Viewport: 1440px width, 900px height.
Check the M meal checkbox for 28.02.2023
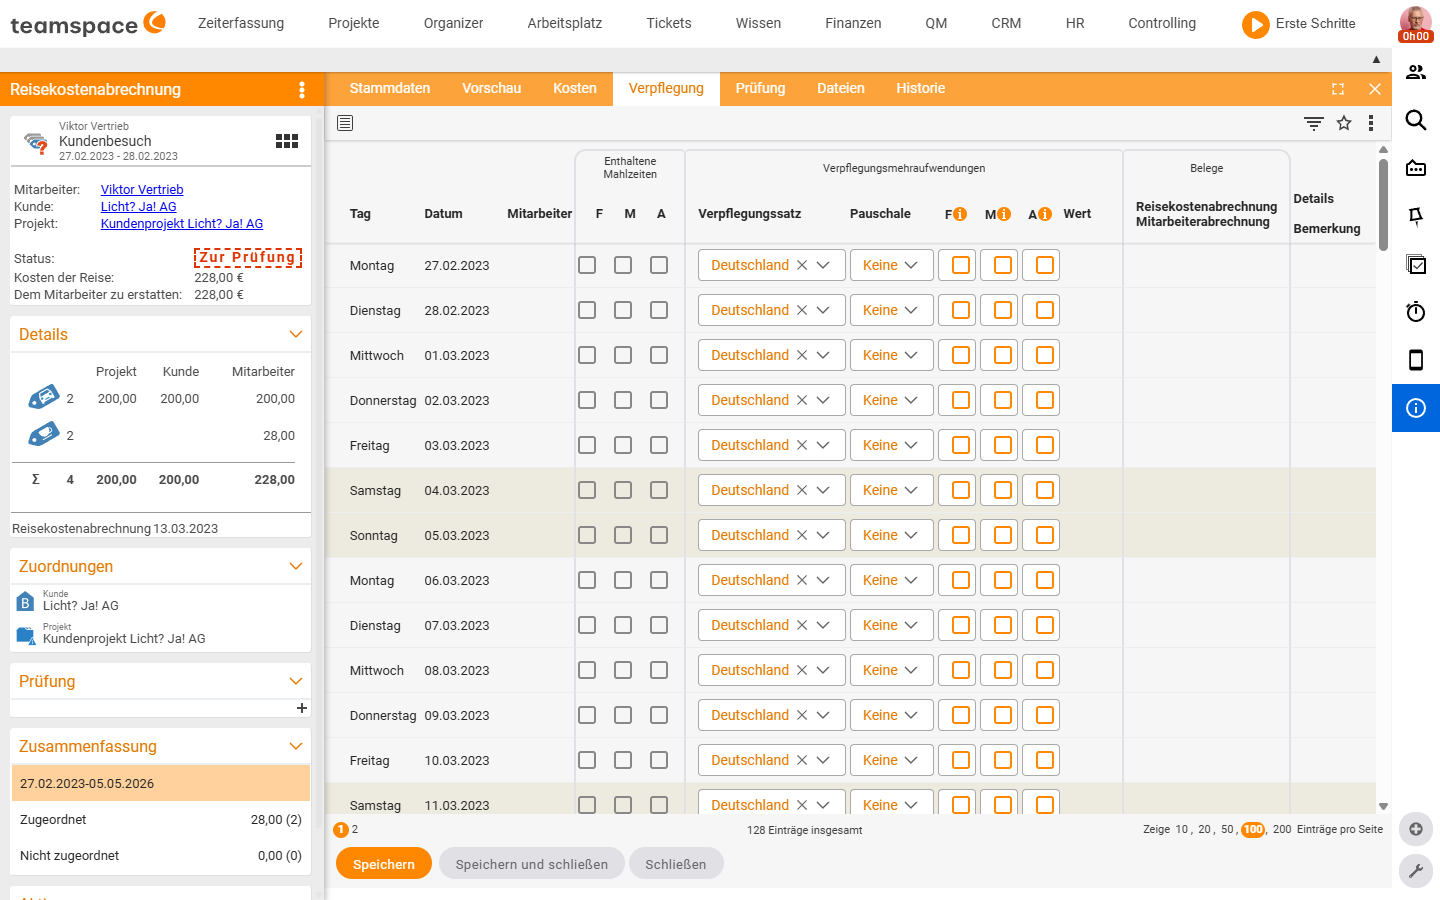(623, 310)
